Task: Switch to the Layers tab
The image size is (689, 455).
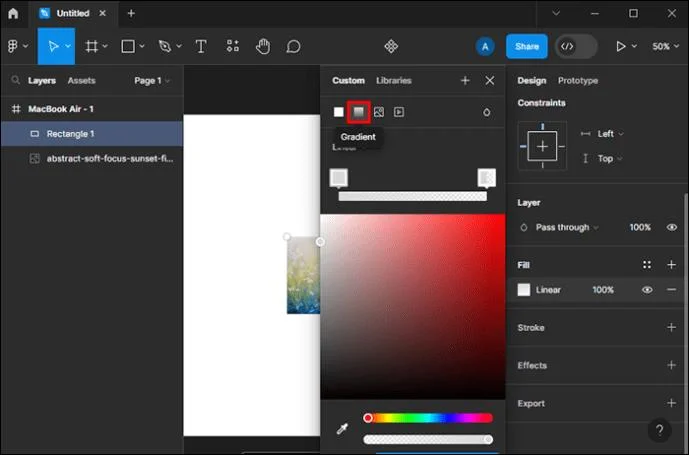Action: [x=42, y=80]
